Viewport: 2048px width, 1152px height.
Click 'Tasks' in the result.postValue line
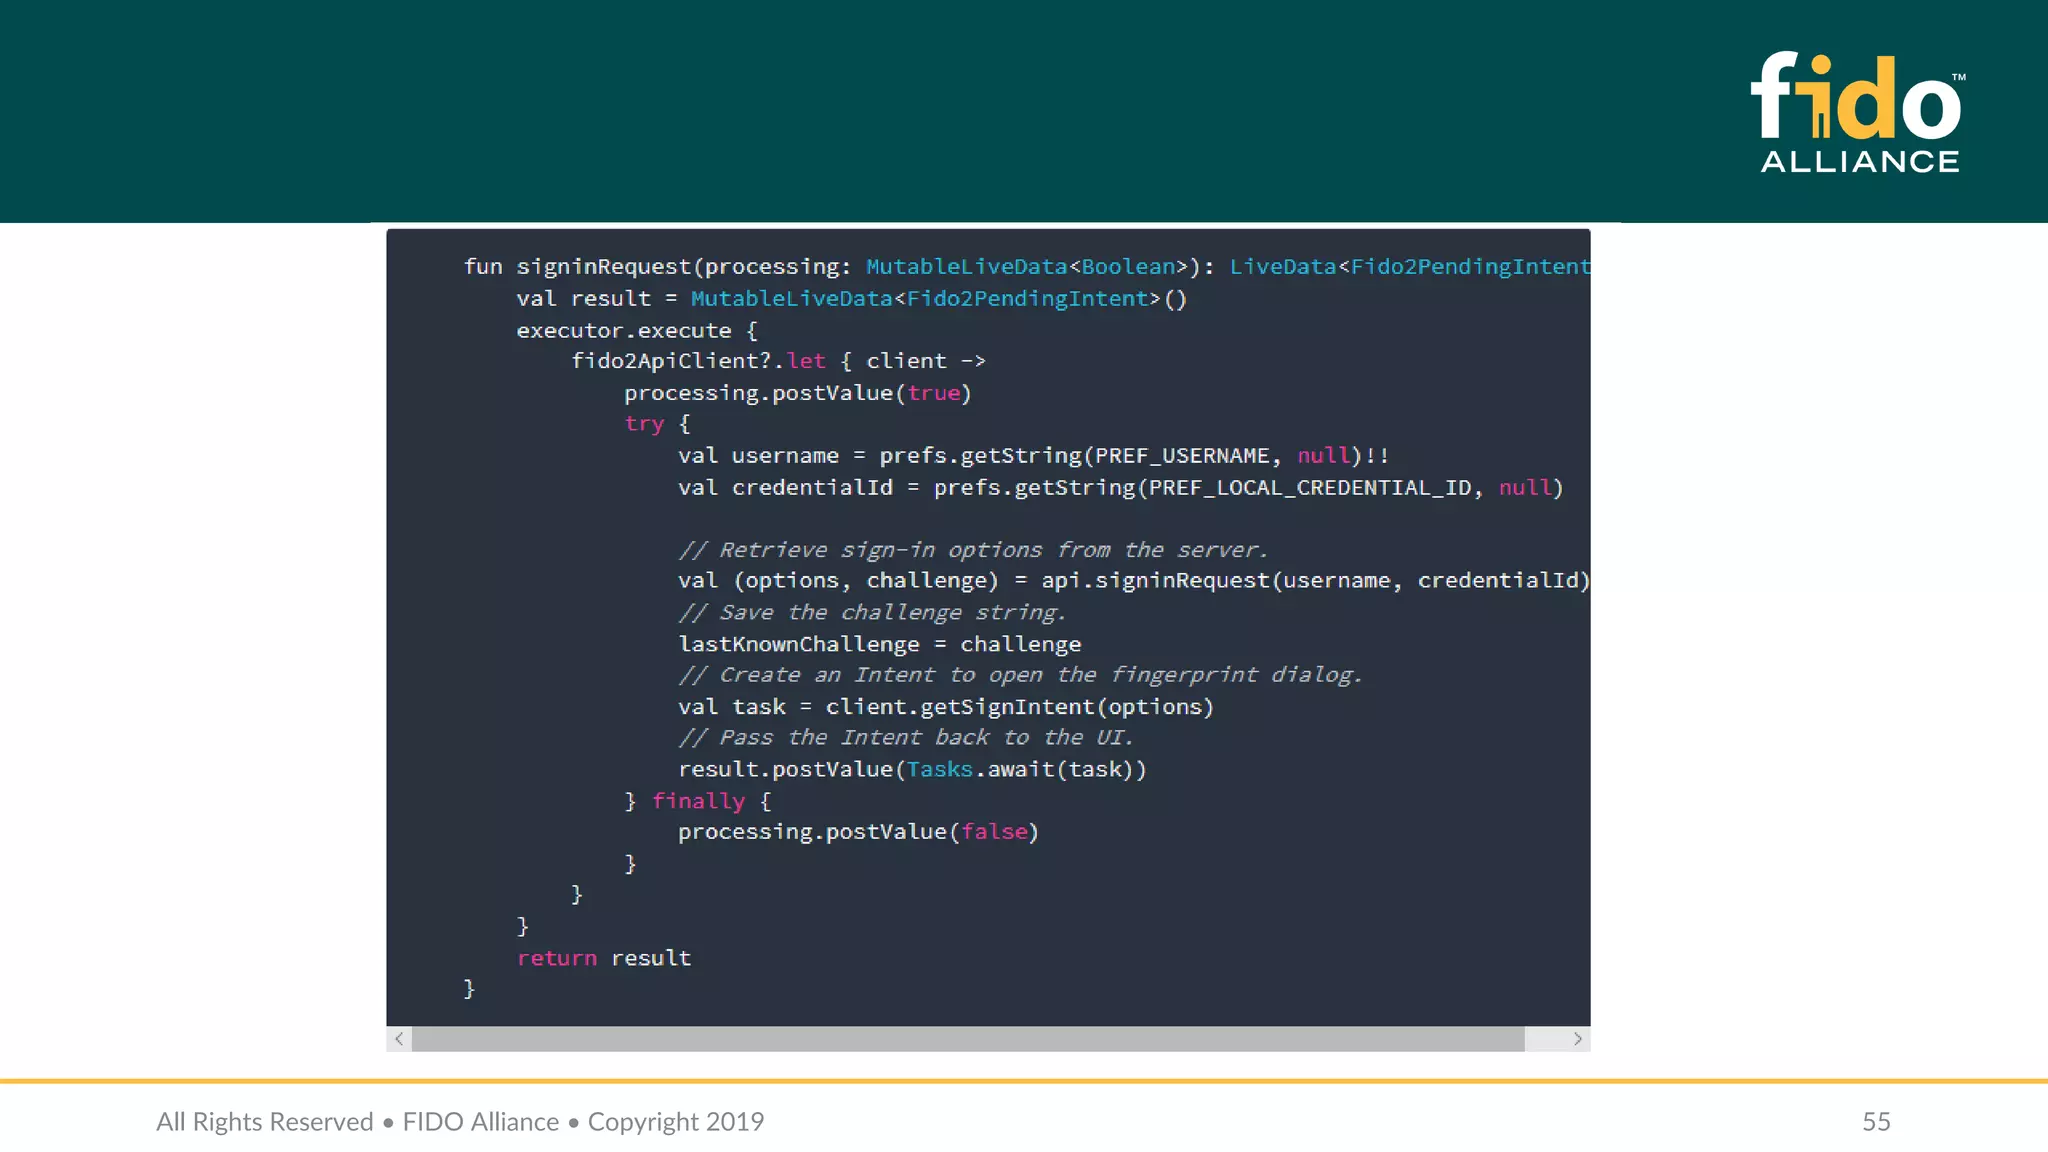click(x=939, y=769)
